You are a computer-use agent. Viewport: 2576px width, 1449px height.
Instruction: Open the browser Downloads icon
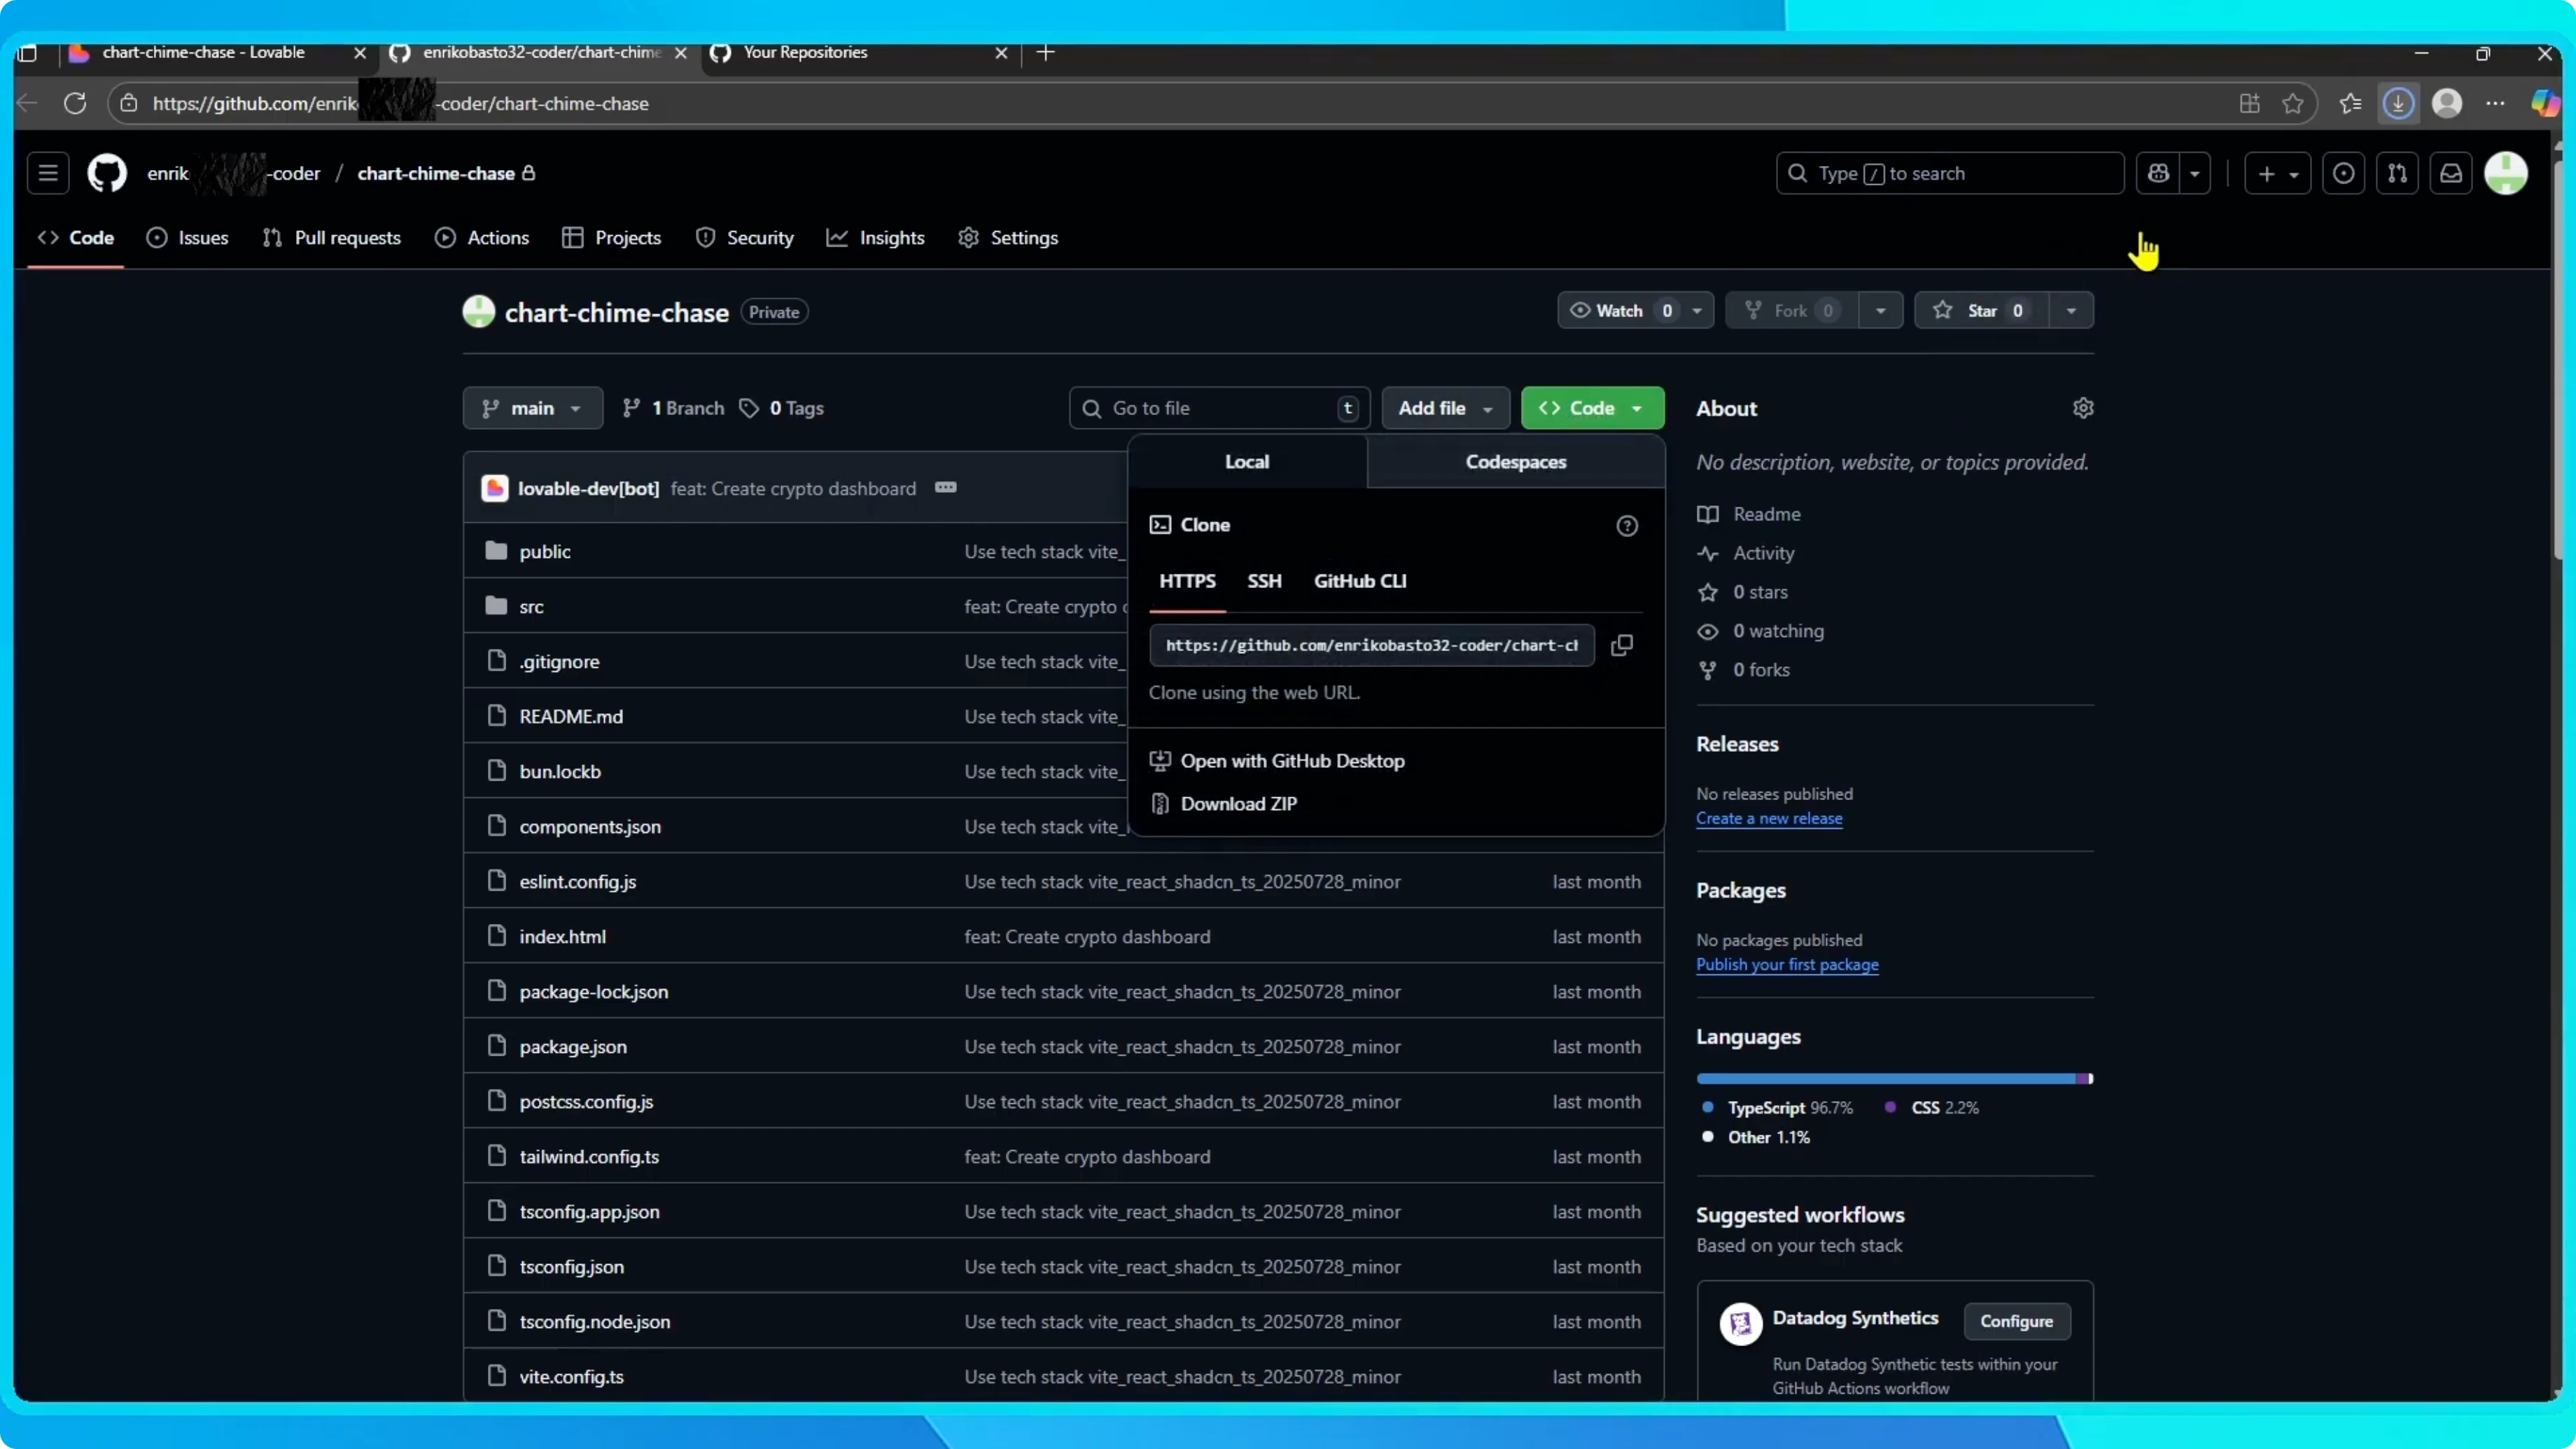point(2398,103)
